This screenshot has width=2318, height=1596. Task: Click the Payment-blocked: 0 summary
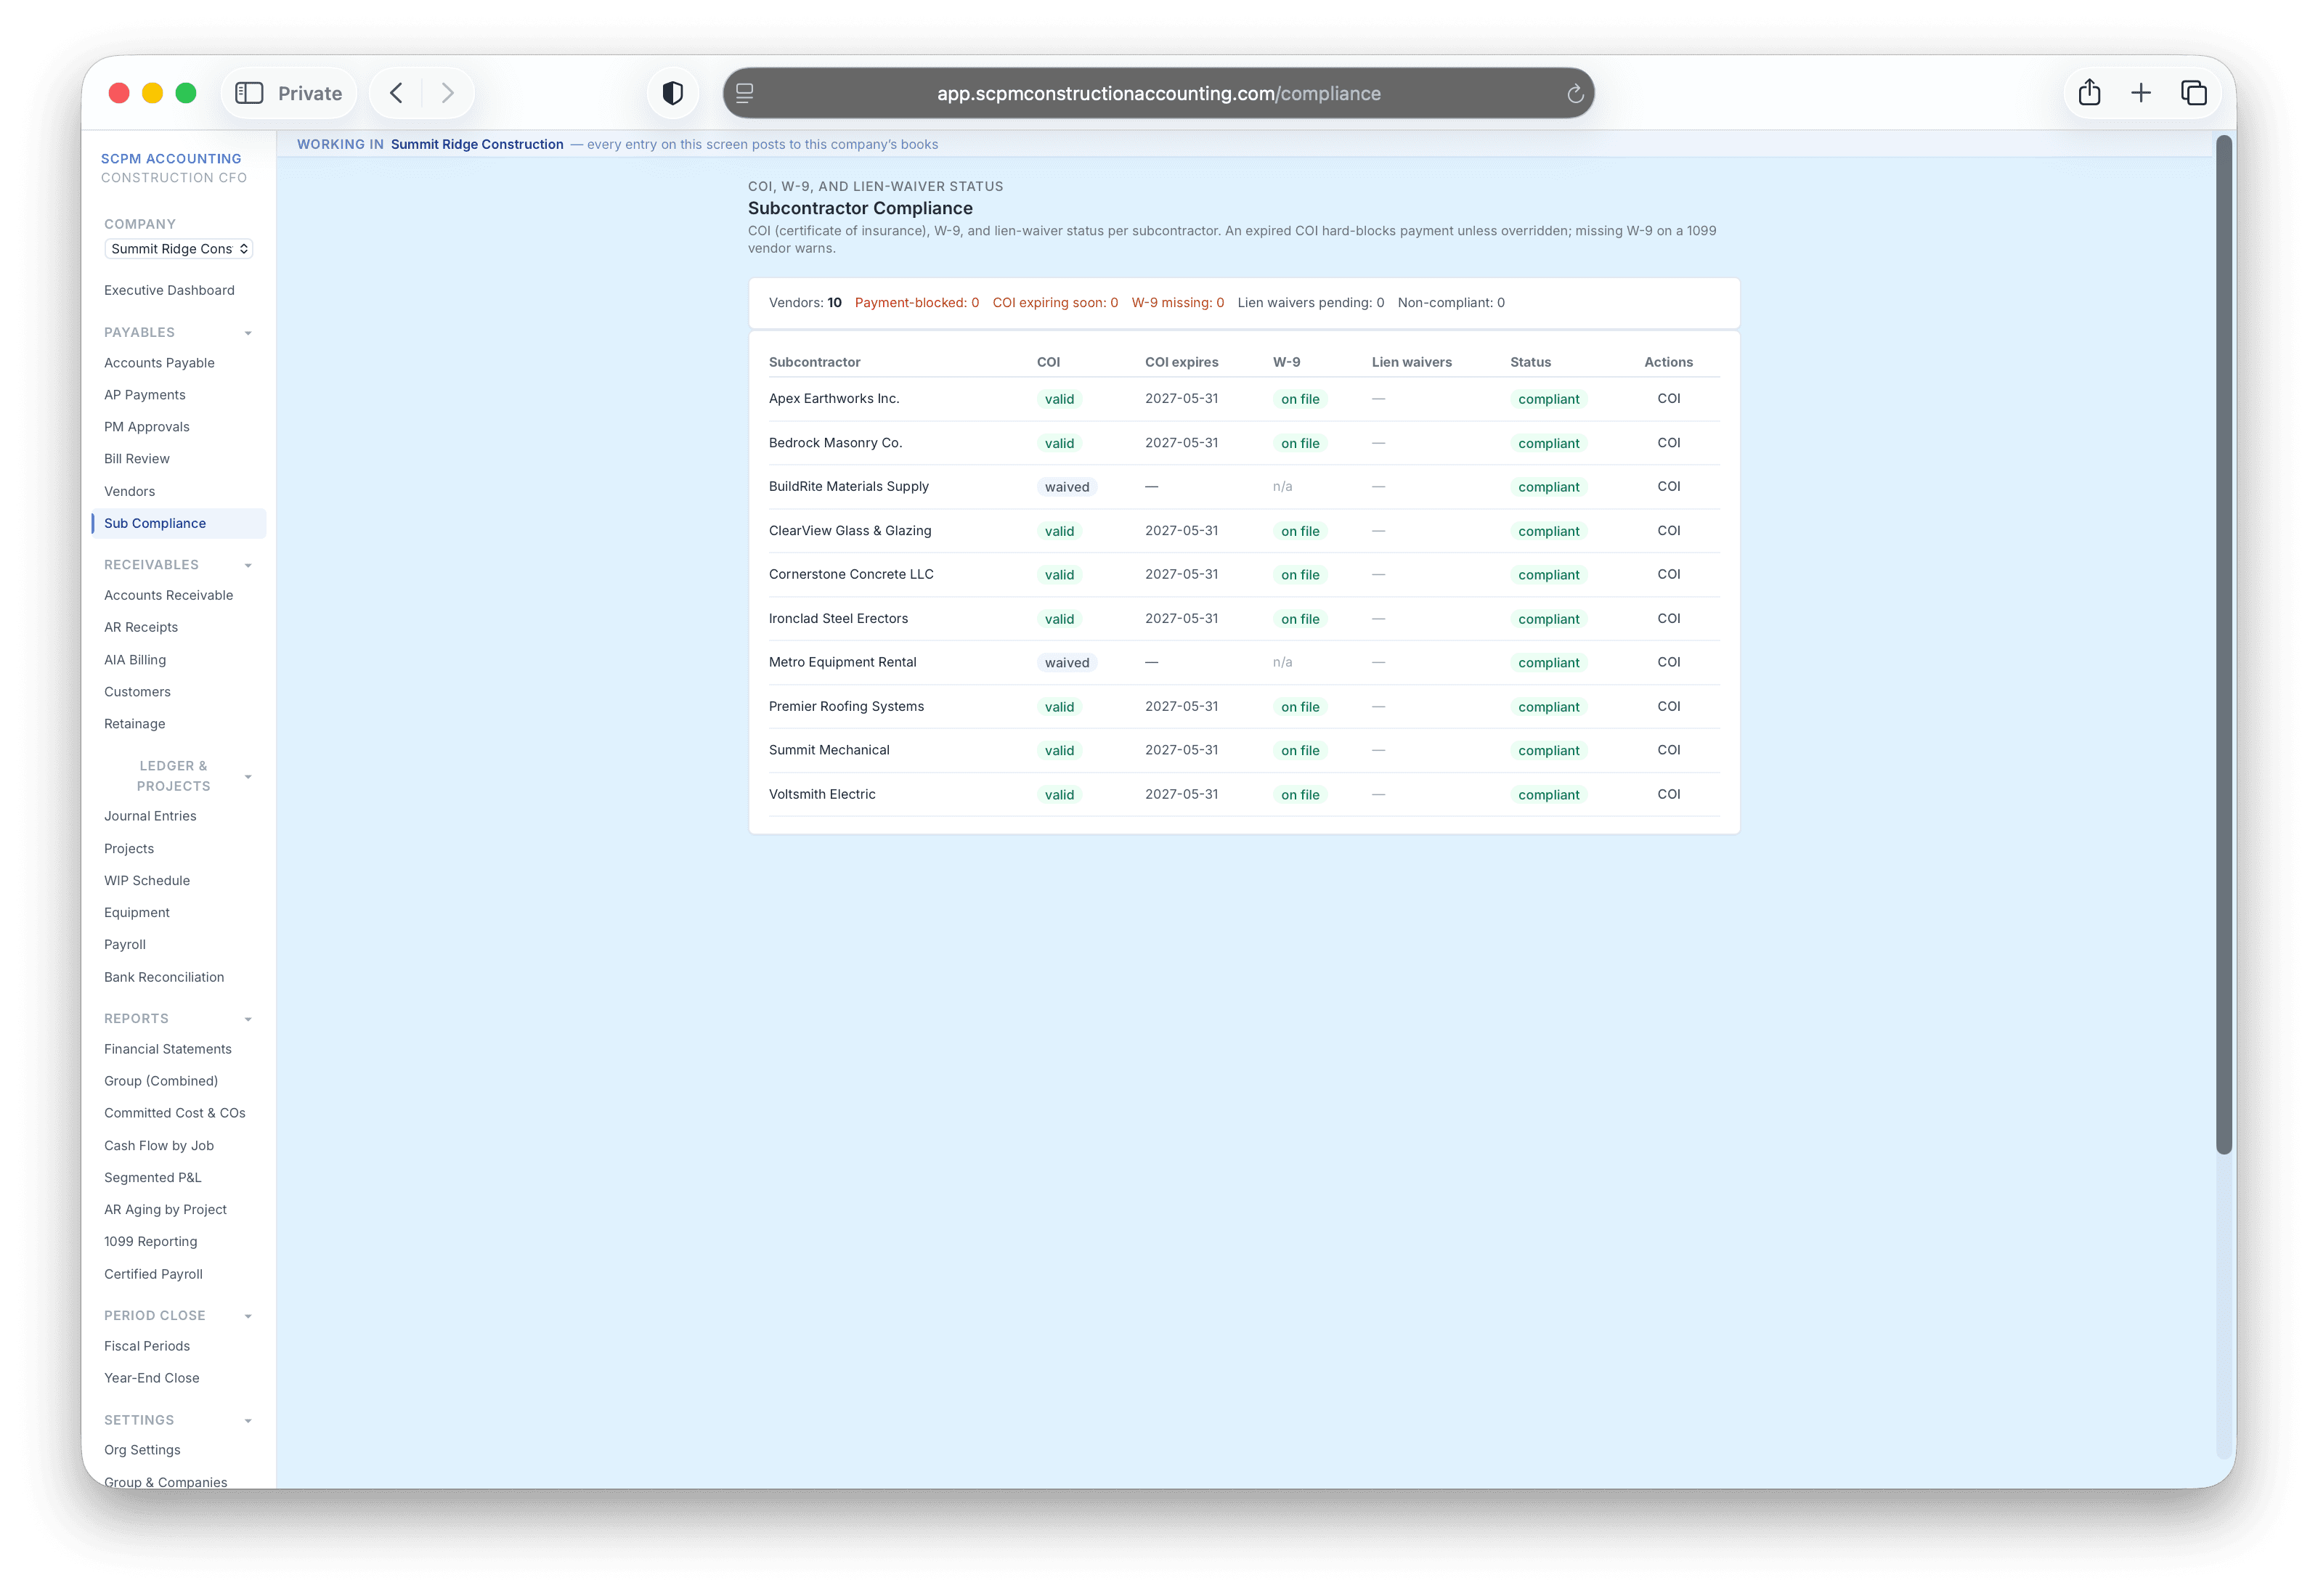(x=917, y=303)
